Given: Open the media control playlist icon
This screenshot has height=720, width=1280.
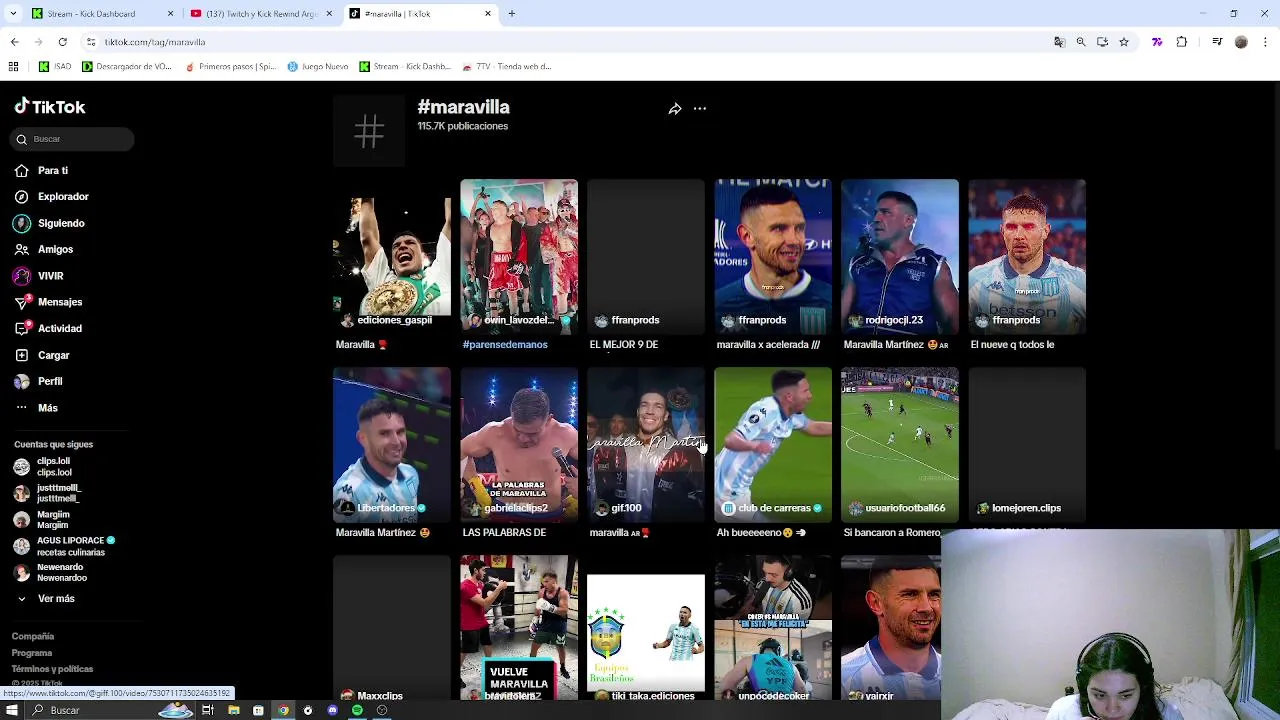Looking at the screenshot, I should click(x=1217, y=42).
